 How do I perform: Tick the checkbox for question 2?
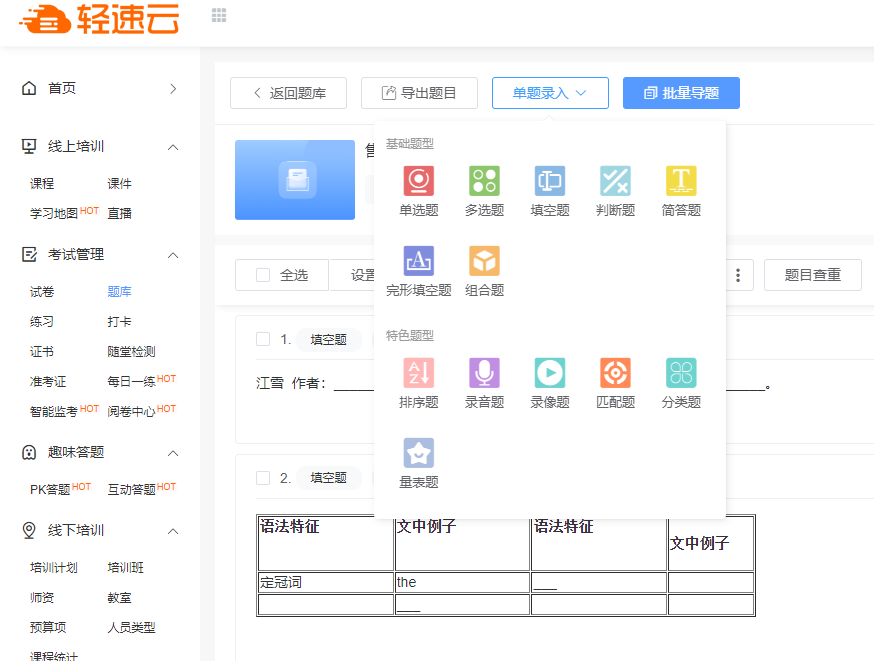coord(263,478)
